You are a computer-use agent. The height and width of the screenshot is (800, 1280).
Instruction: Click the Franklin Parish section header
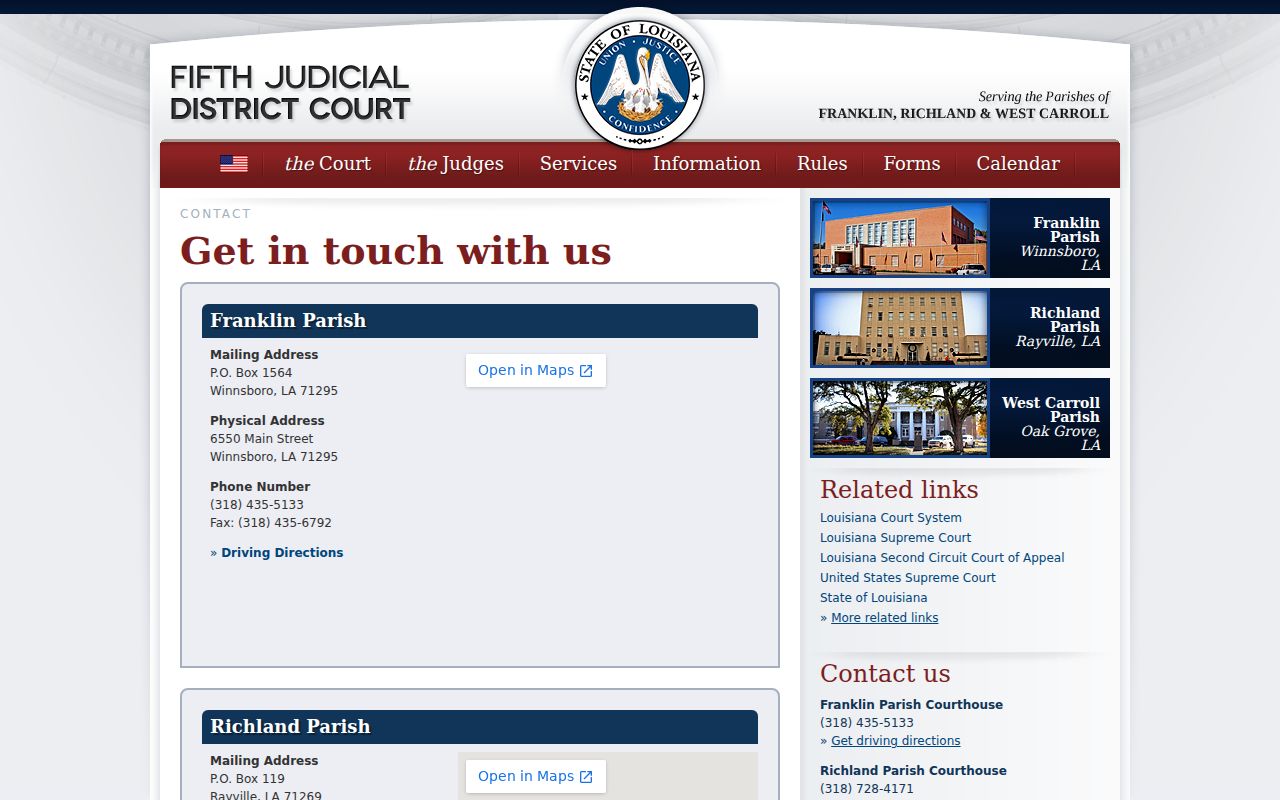point(480,321)
